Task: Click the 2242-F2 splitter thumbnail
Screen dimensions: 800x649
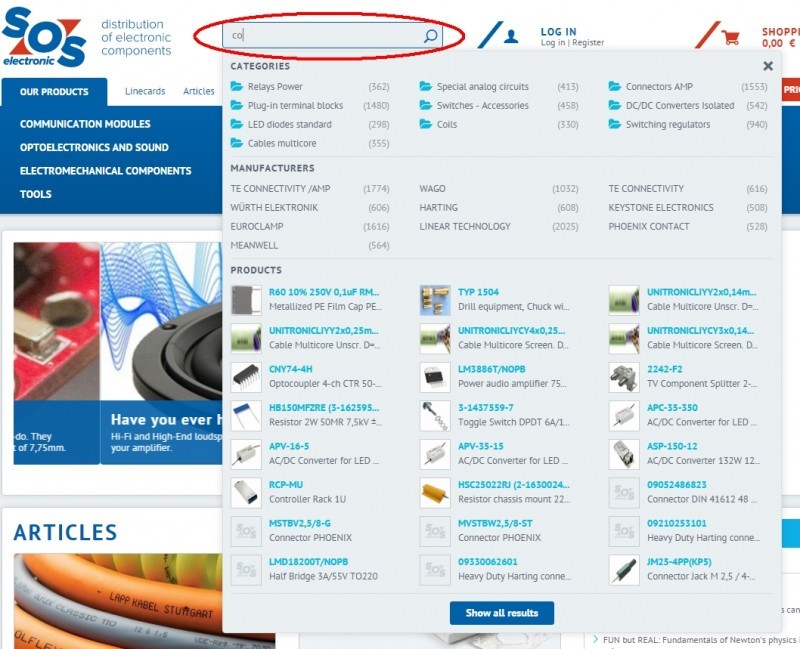Action: [624, 377]
